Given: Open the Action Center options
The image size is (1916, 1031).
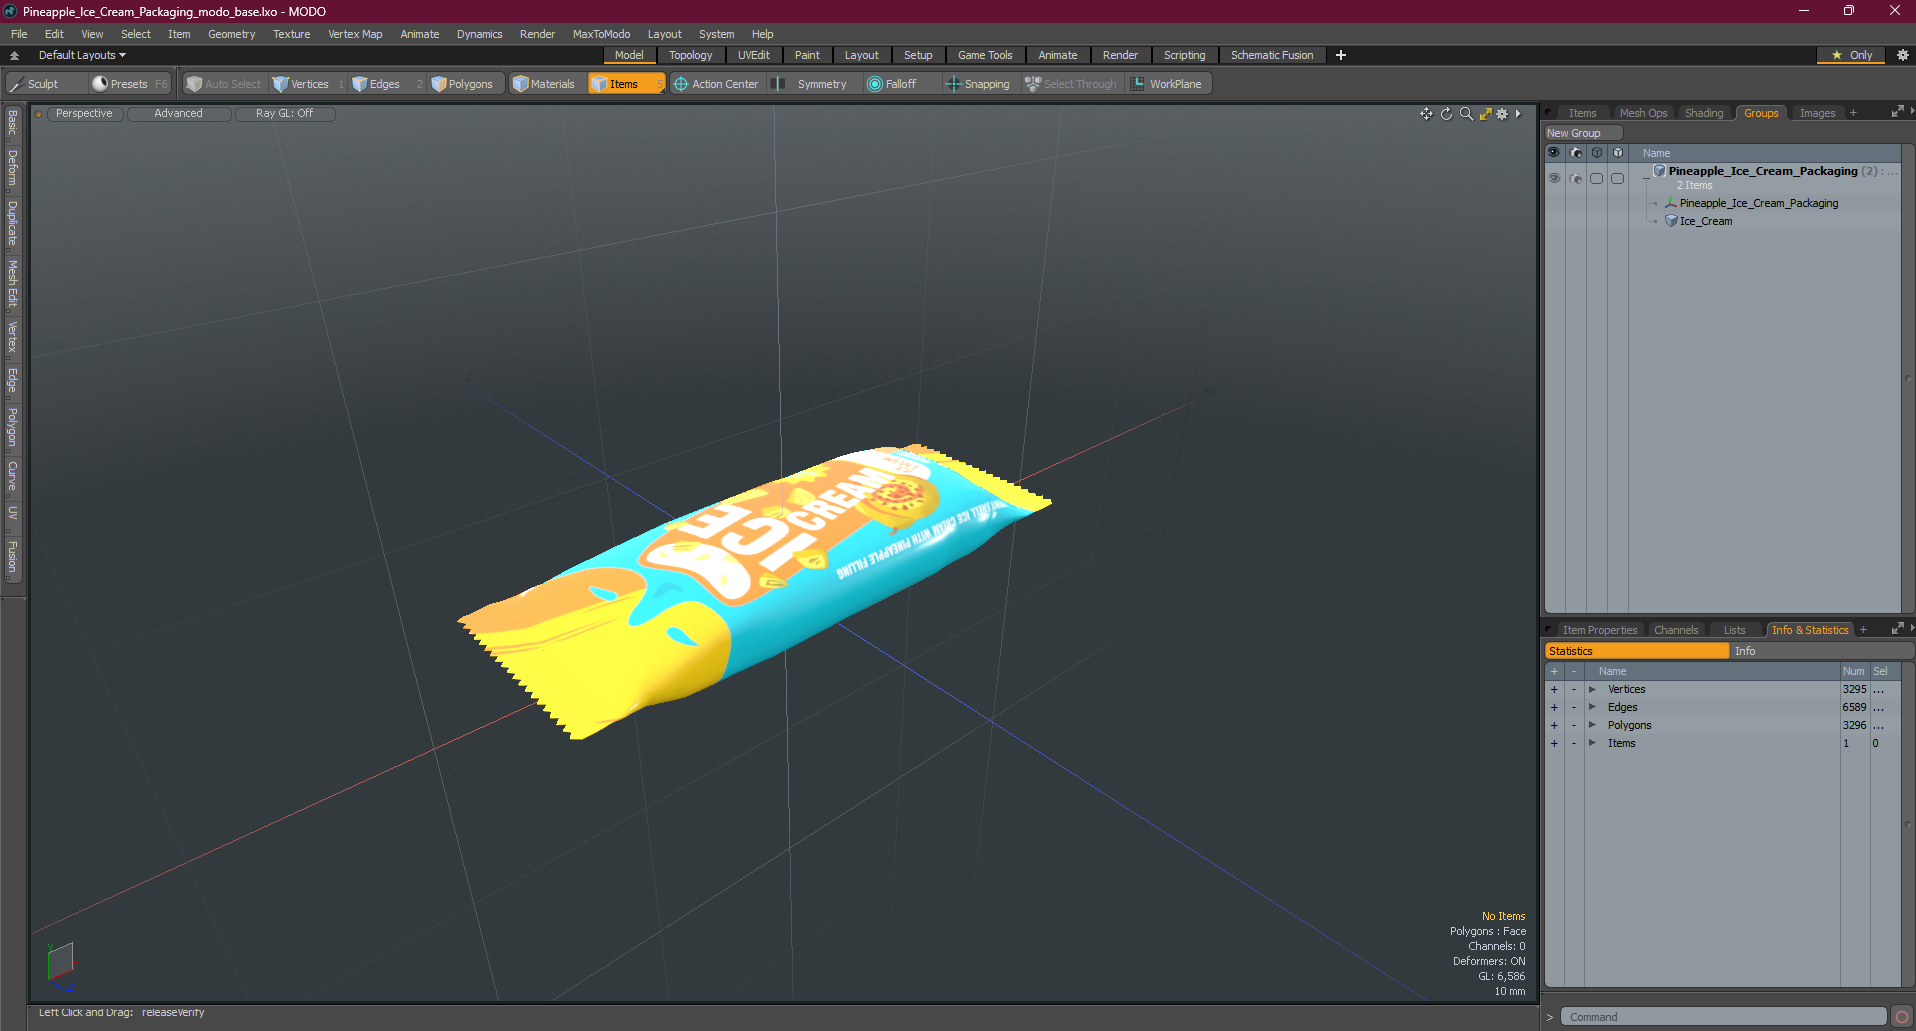Looking at the screenshot, I should click(x=716, y=84).
